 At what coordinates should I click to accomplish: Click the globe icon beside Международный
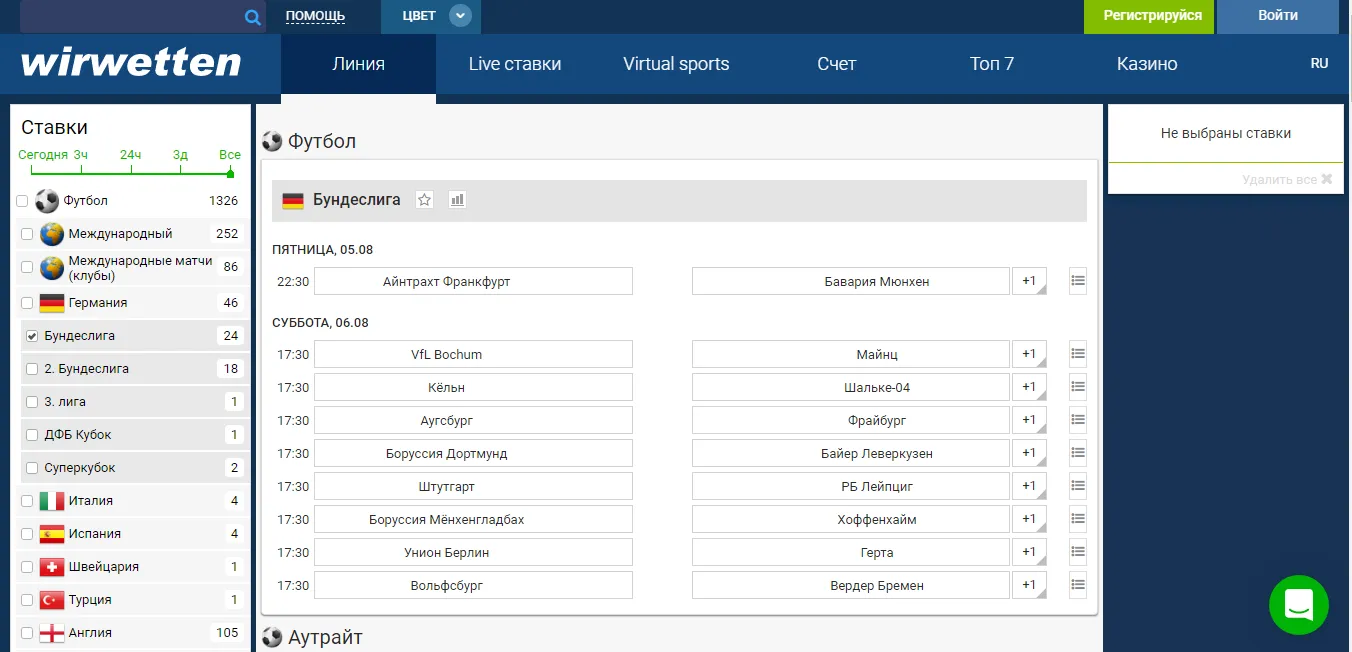click(x=52, y=234)
